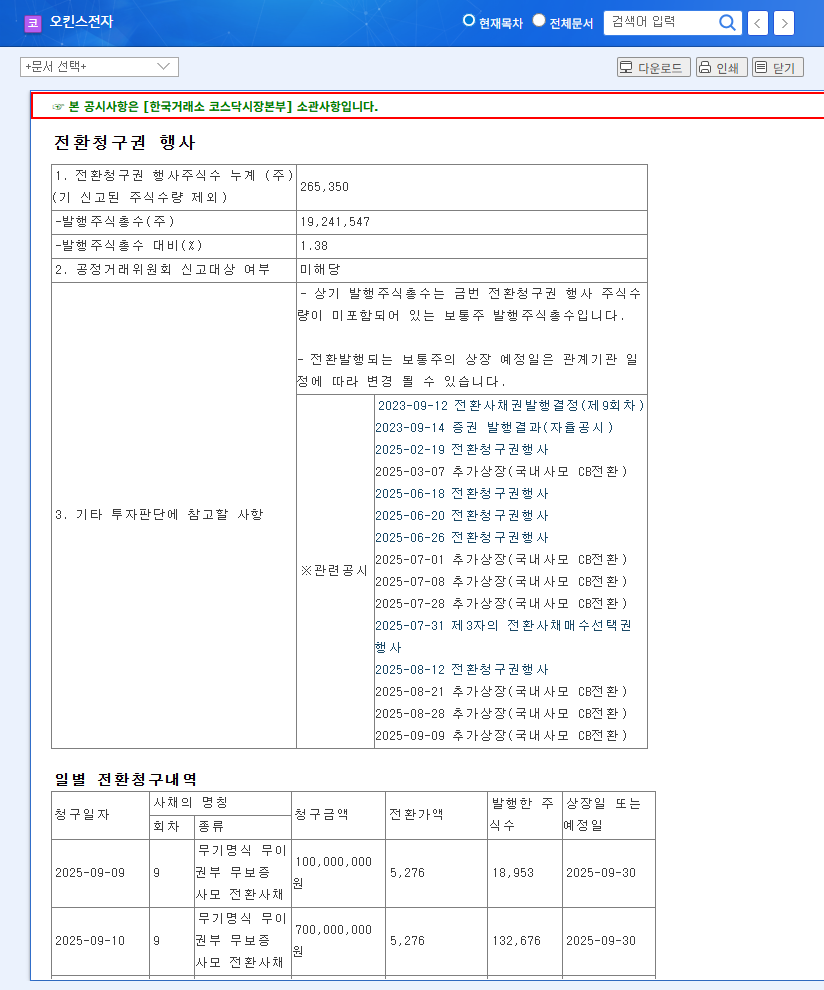Click the magnifier search icon
824x990 pixels.
click(x=727, y=23)
